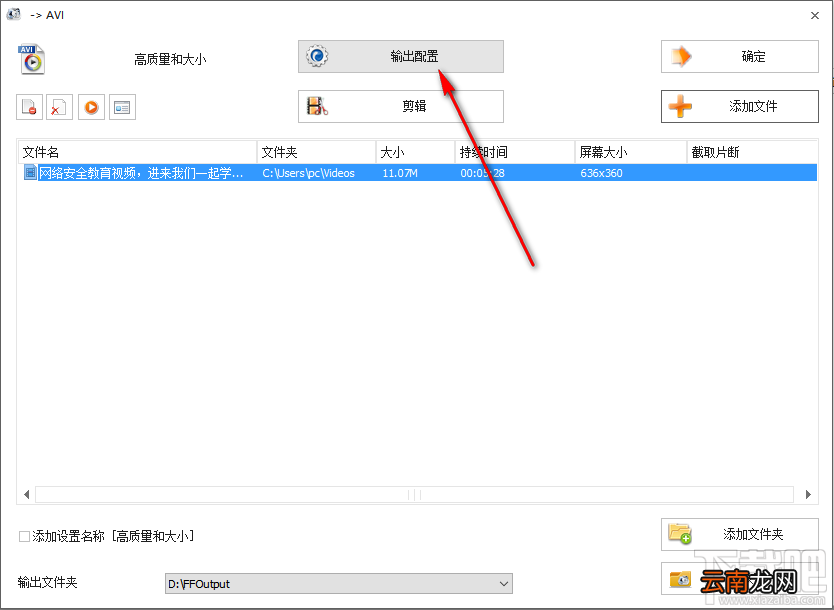Click 添加文件 to add a file
Viewport: 834px width, 610px height.
[x=739, y=106]
